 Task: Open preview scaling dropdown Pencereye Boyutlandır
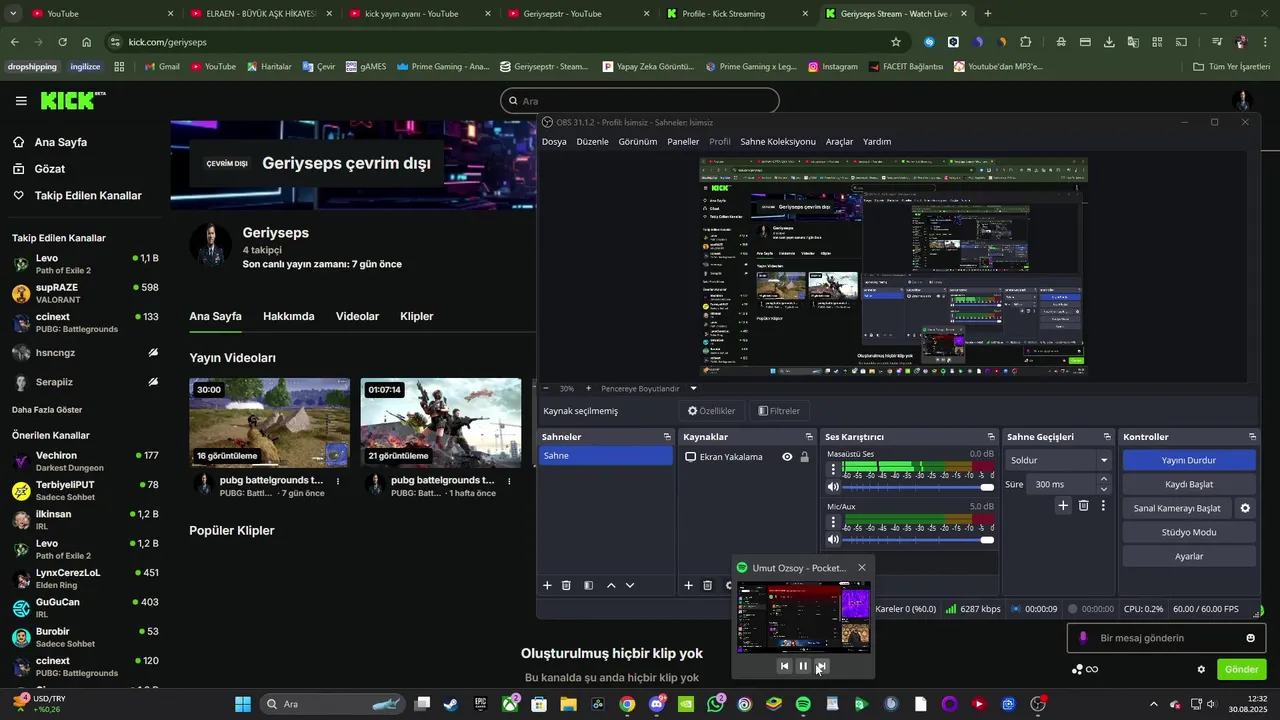pos(648,388)
